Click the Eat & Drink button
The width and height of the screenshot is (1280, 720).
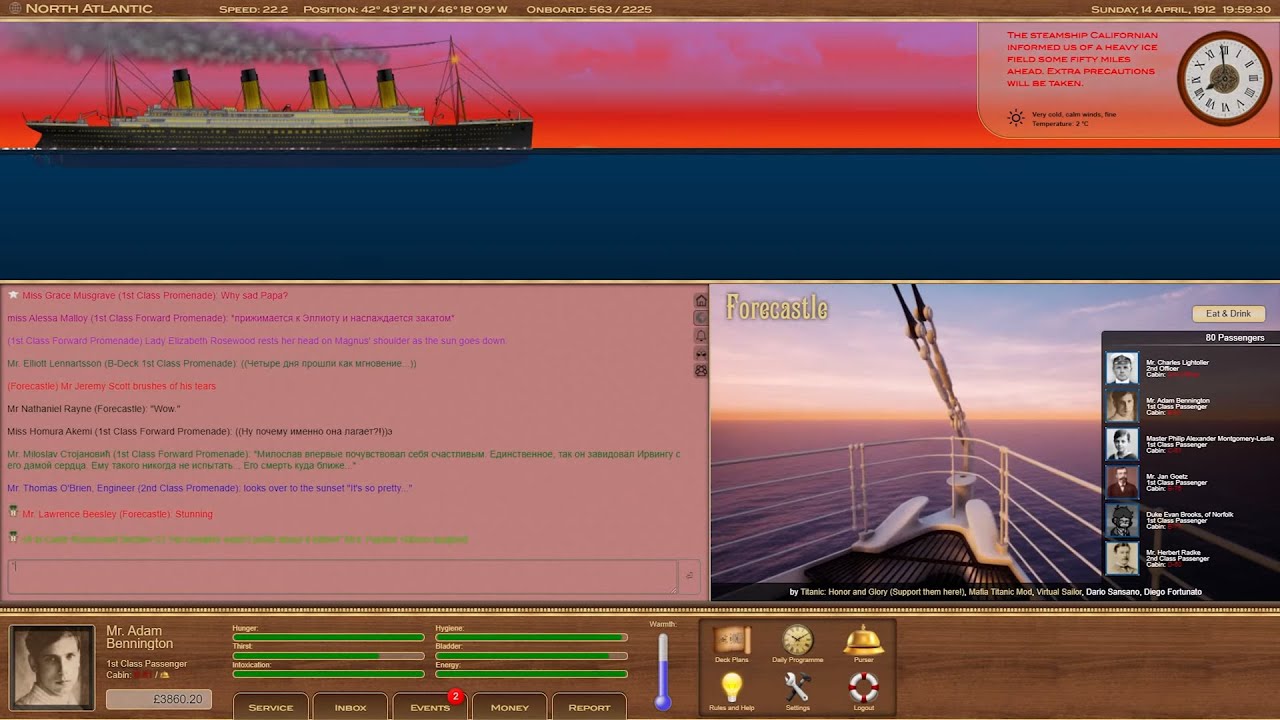[x=1228, y=313]
